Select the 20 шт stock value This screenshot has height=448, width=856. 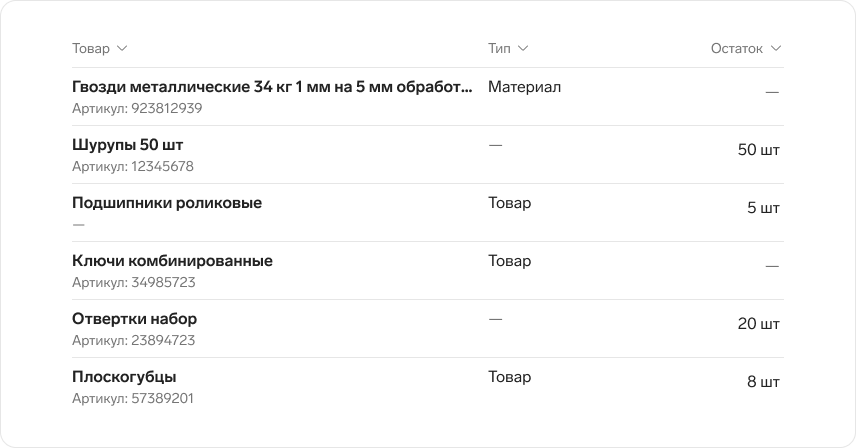[758, 324]
